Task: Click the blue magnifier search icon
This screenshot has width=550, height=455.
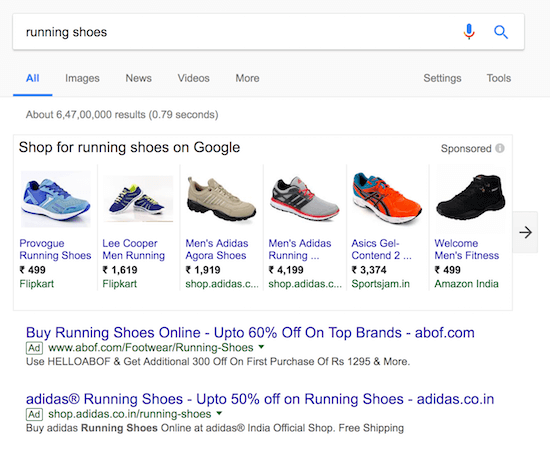Action: coord(501,32)
